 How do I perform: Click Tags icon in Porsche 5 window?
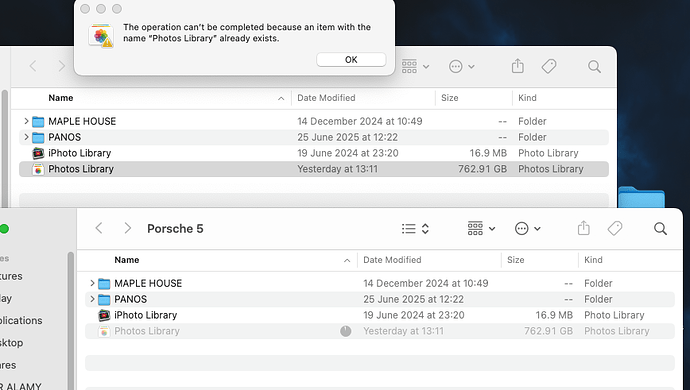615,228
